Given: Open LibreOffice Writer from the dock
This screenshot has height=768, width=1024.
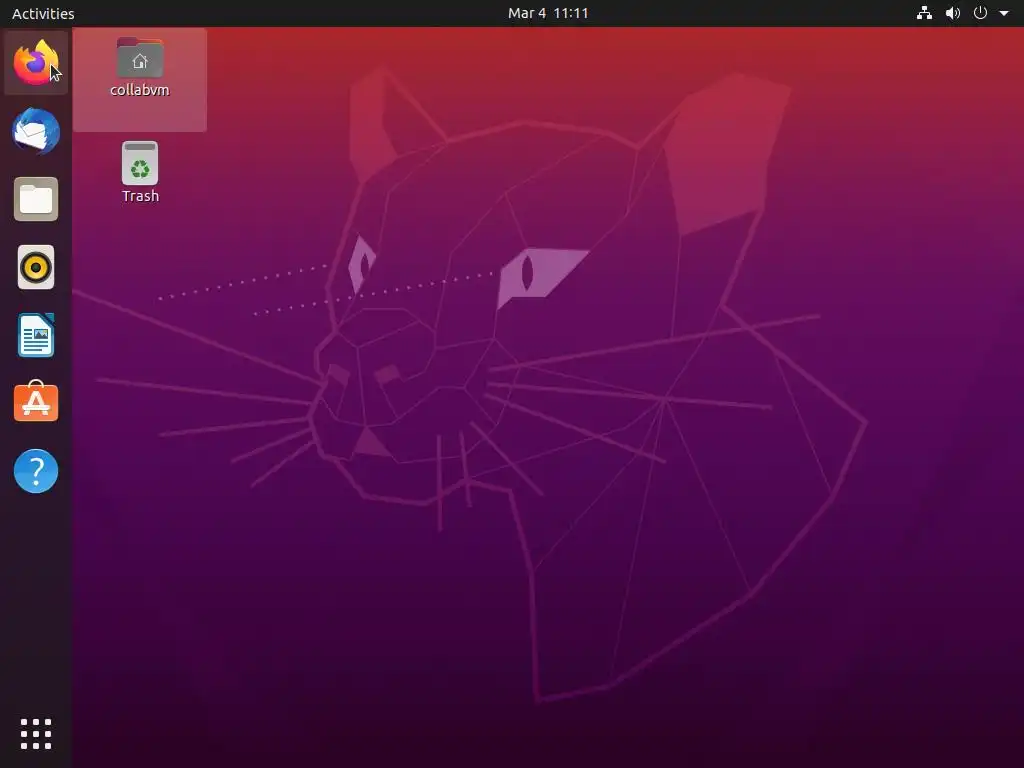Looking at the screenshot, I should tap(36, 335).
